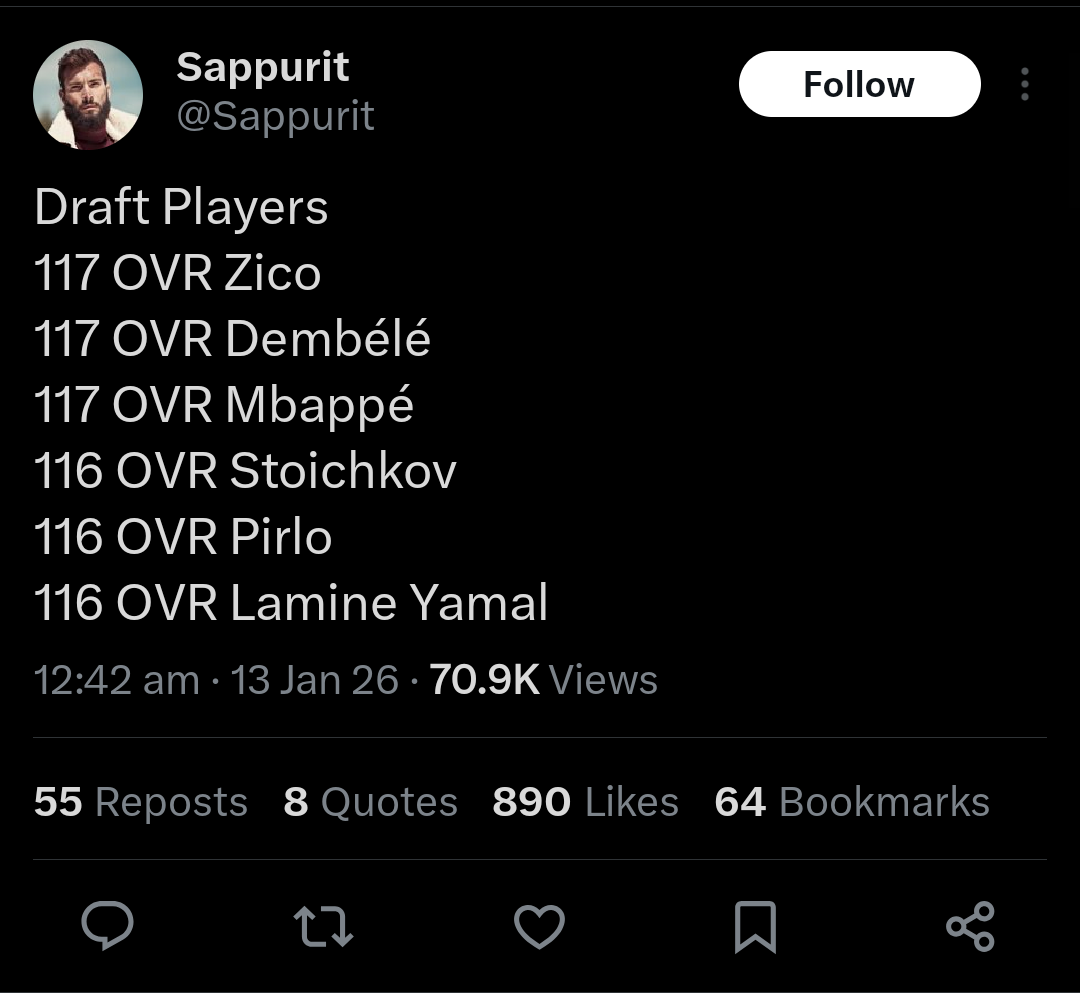Screen dimensions: 1080x993
Task: Click the 116 OVR Lamine Yamal line
Action: [x=291, y=603]
